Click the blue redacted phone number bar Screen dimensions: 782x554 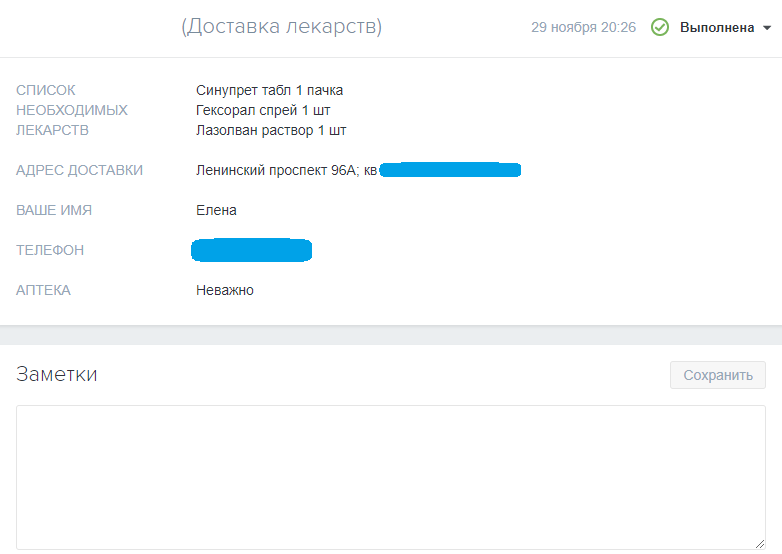[251, 250]
